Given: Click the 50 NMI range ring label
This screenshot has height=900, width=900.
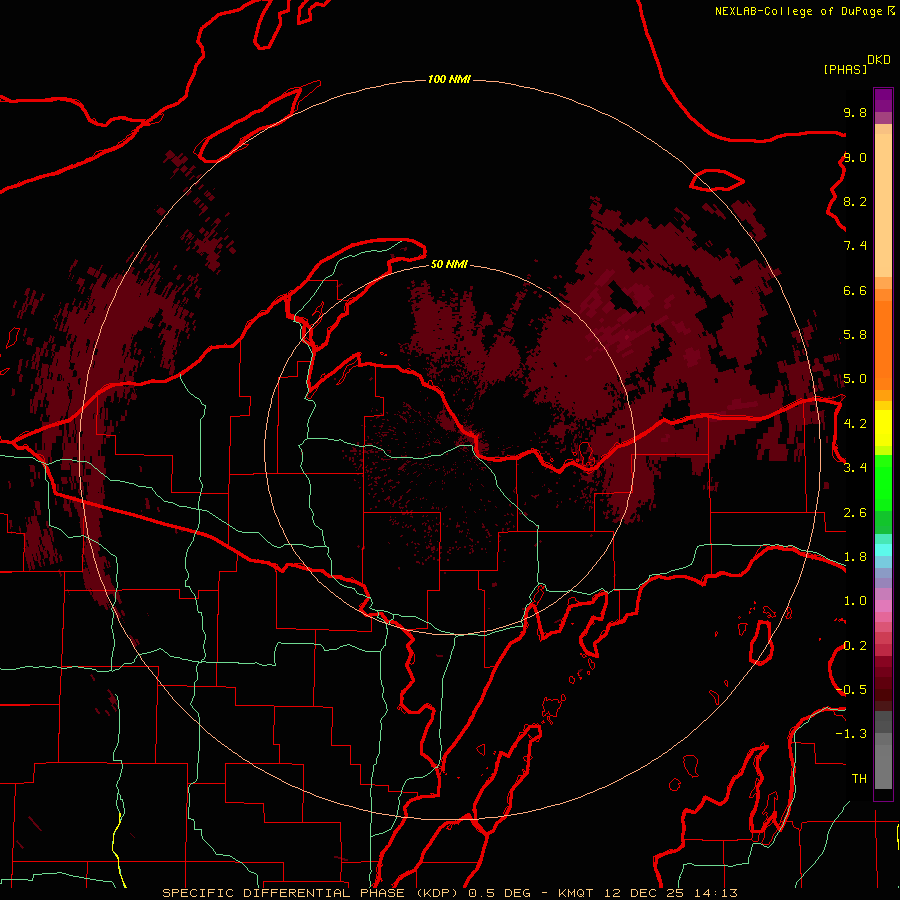Looking at the screenshot, I should [x=449, y=264].
